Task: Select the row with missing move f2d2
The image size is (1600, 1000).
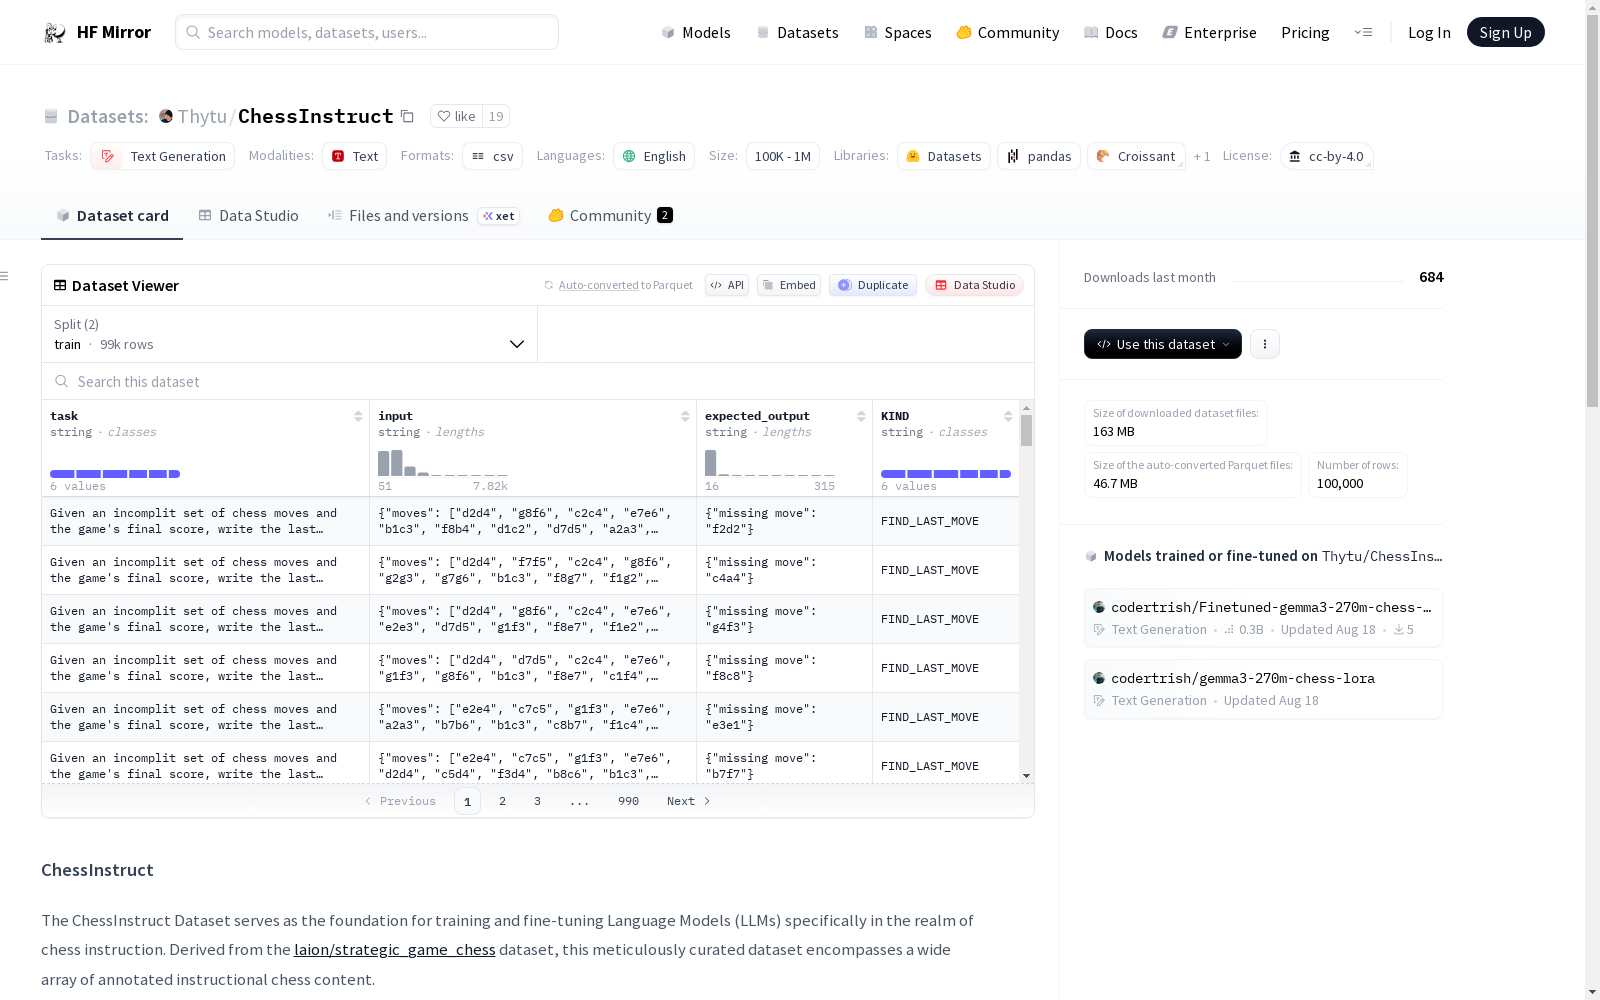Action: [530, 521]
